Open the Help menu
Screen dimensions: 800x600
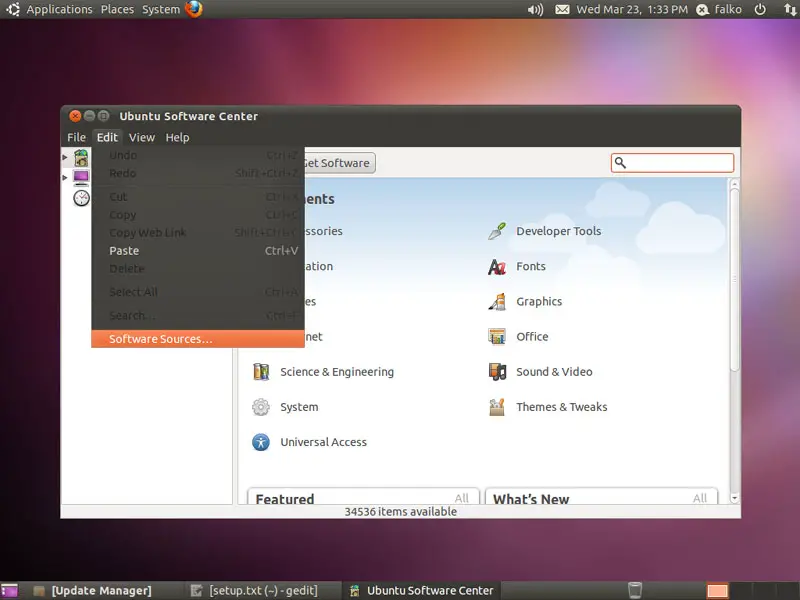[x=177, y=137]
